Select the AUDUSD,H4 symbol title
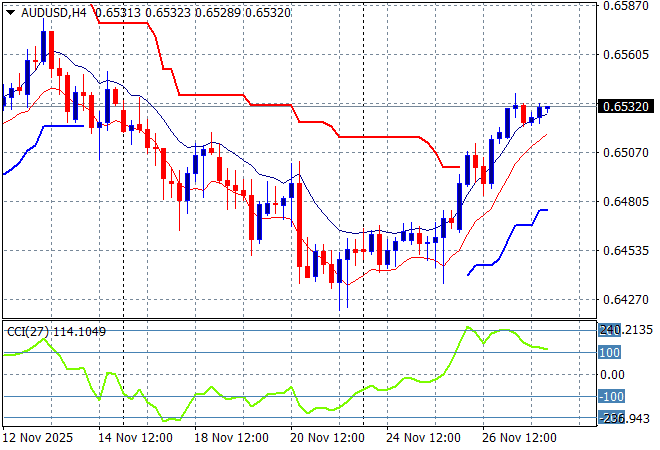 click(53, 13)
